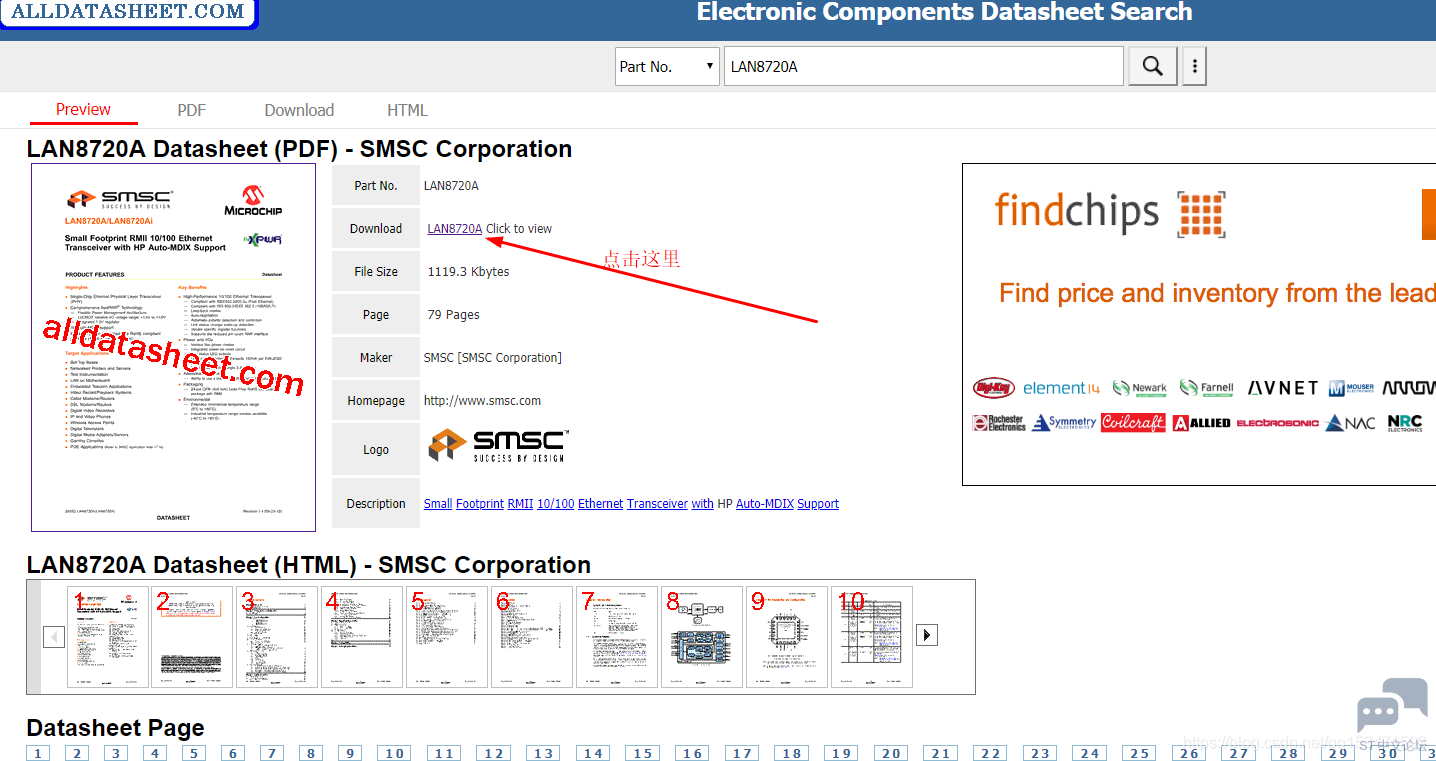The width and height of the screenshot is (1436, 761).
Task: Click the SMSC logo in the Logo row
Action: click(x=498, y=445)
